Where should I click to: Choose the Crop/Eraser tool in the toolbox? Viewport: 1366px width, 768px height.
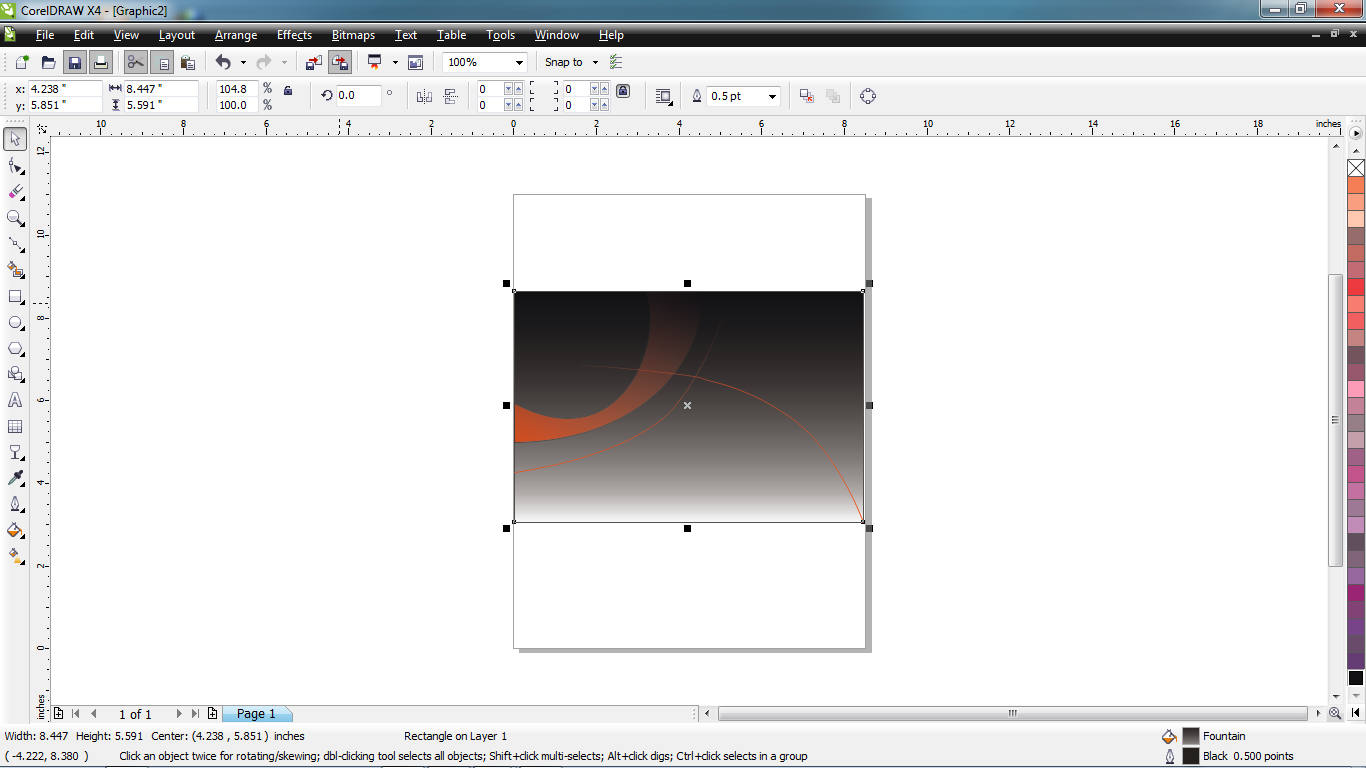(x=15, y=191)
